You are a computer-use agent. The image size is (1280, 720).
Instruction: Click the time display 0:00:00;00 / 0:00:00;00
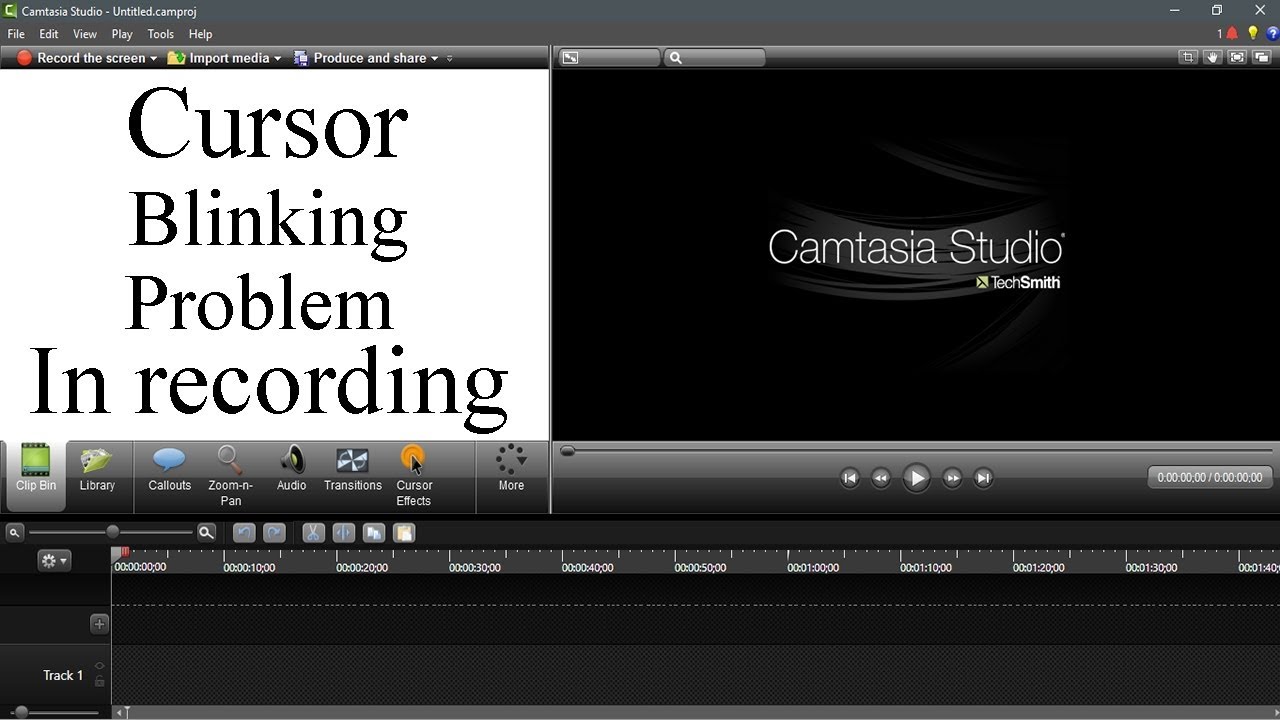tap(1210, 478)
